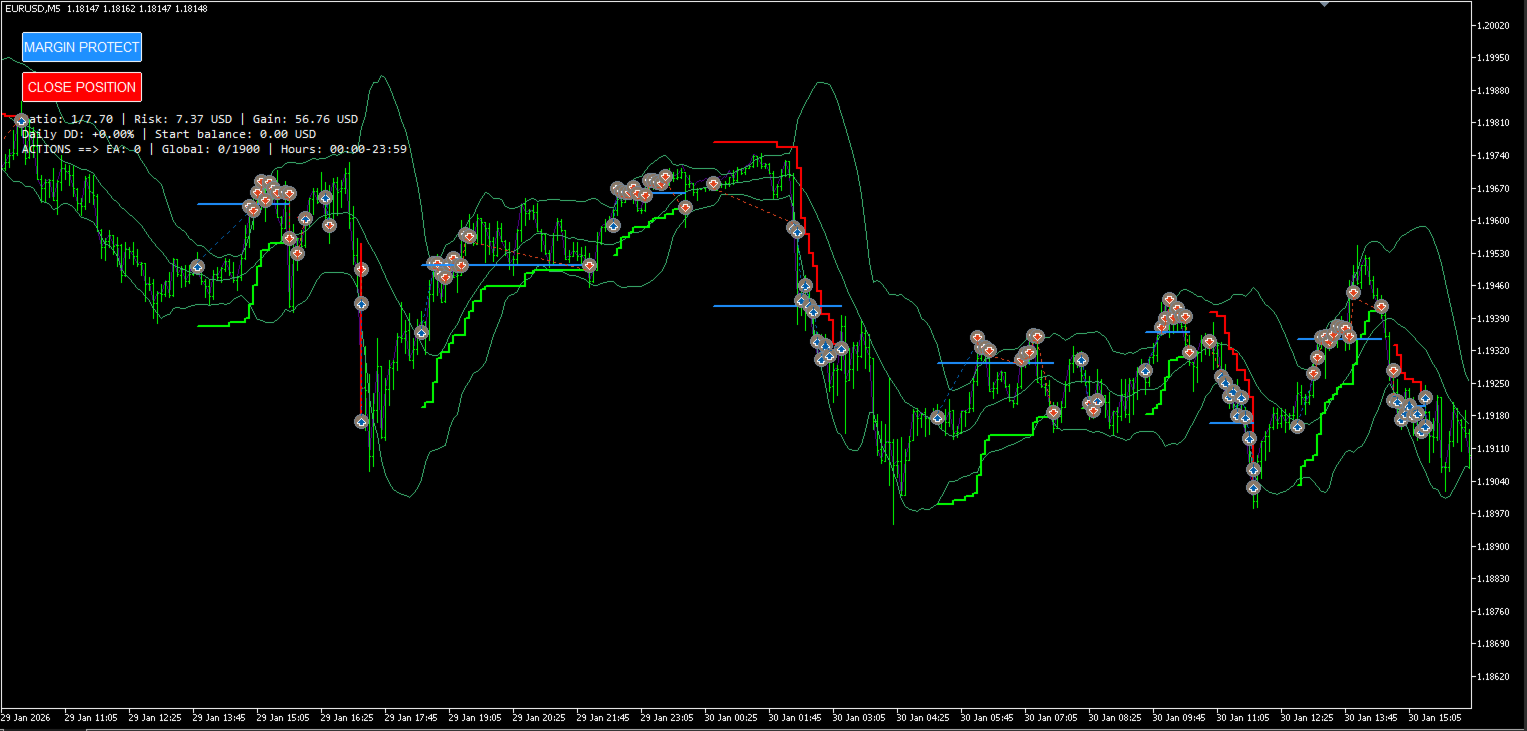This screenshot has height=731, width=1527.
Task: Click the '29 Jan 21:45' time axis label
Action: tap(603, 718)
